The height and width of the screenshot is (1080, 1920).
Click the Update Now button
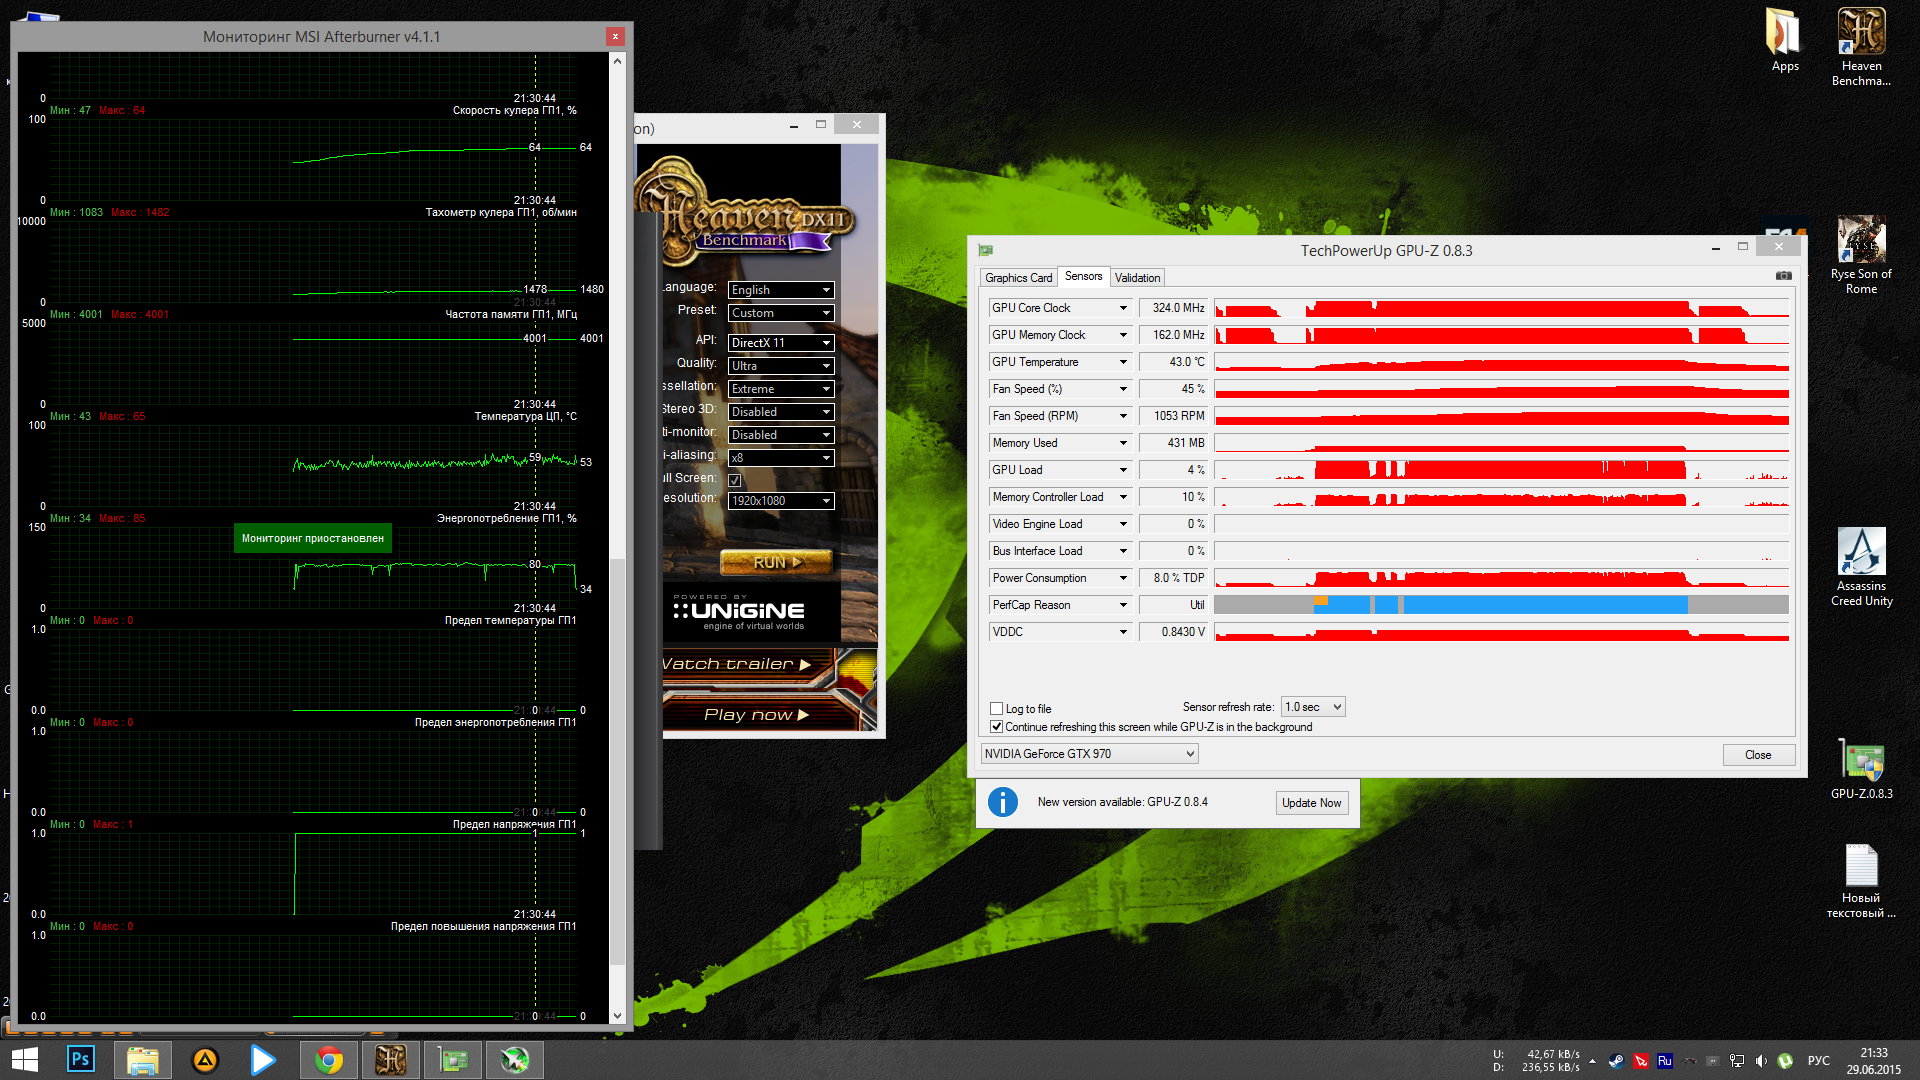[1311, 803]
